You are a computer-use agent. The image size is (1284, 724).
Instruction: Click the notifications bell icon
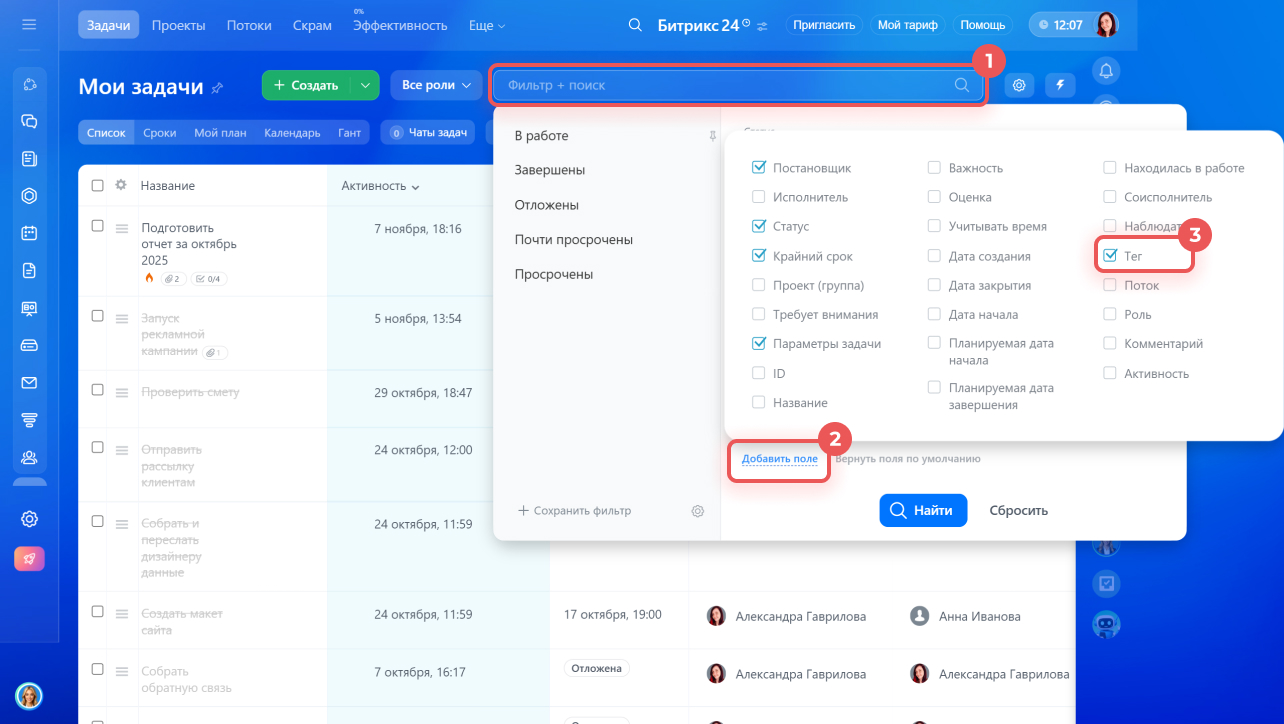point(1106,70)
